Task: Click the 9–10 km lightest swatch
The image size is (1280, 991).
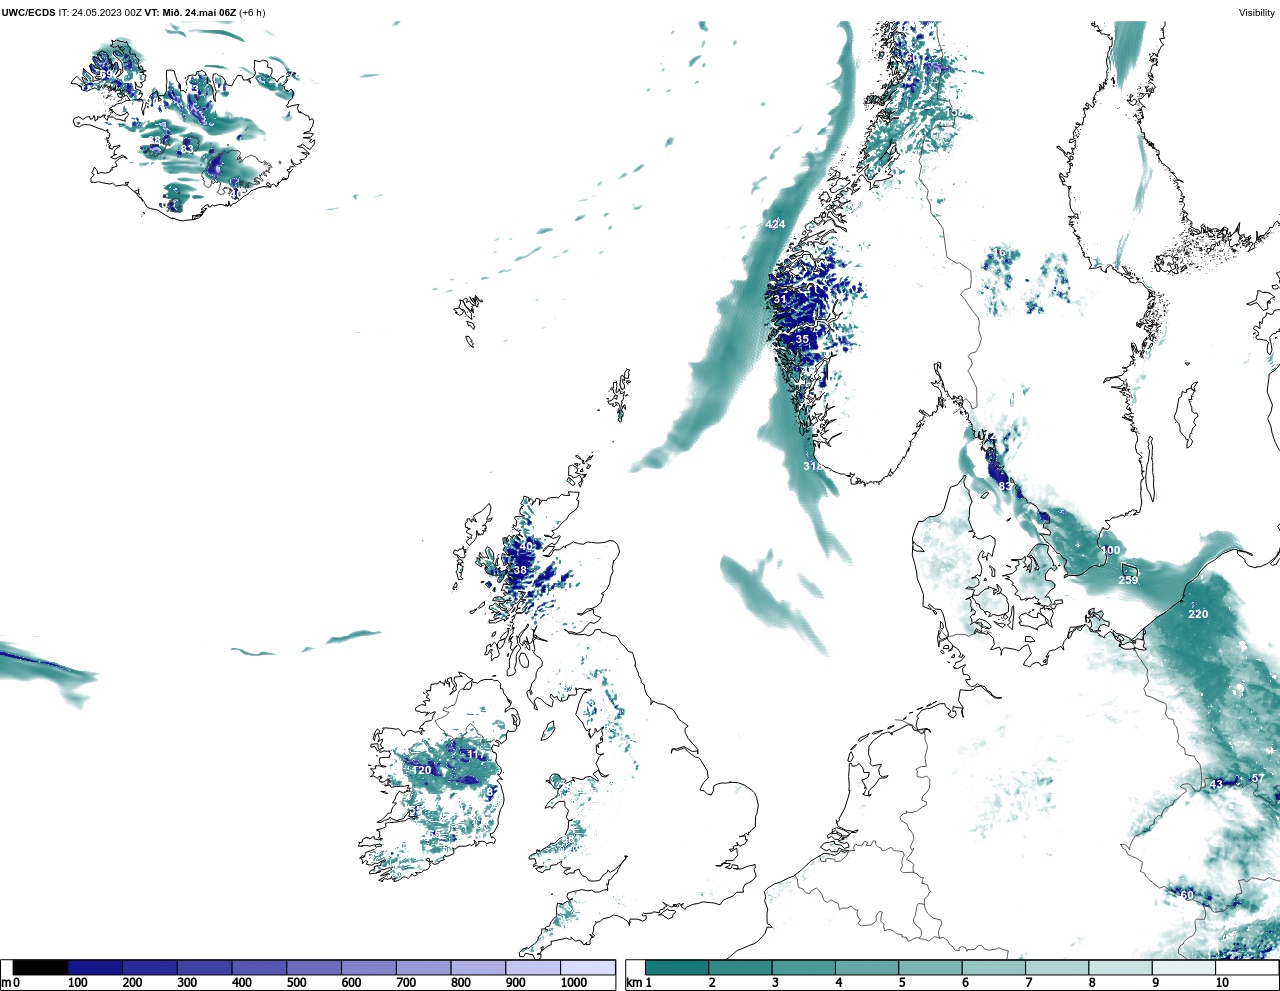Action: 1184,967
